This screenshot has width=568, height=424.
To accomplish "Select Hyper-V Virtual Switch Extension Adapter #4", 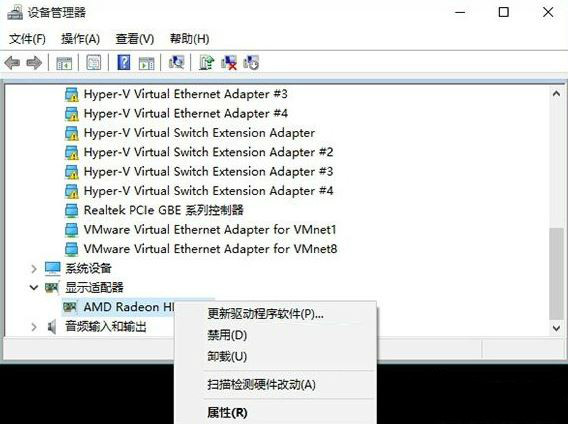I will pyautogui.click(x=208, y=191).
